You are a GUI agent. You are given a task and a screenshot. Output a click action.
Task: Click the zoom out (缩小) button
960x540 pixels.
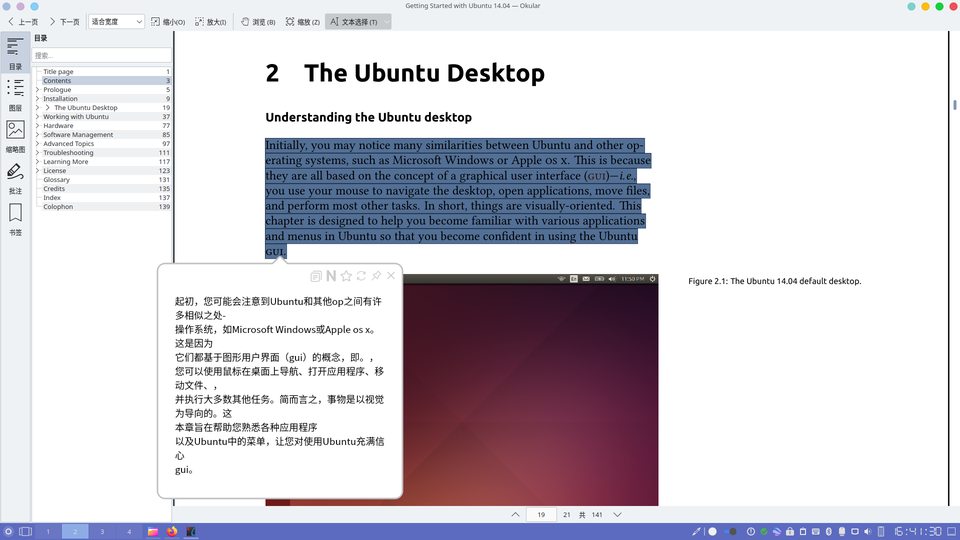168,21
